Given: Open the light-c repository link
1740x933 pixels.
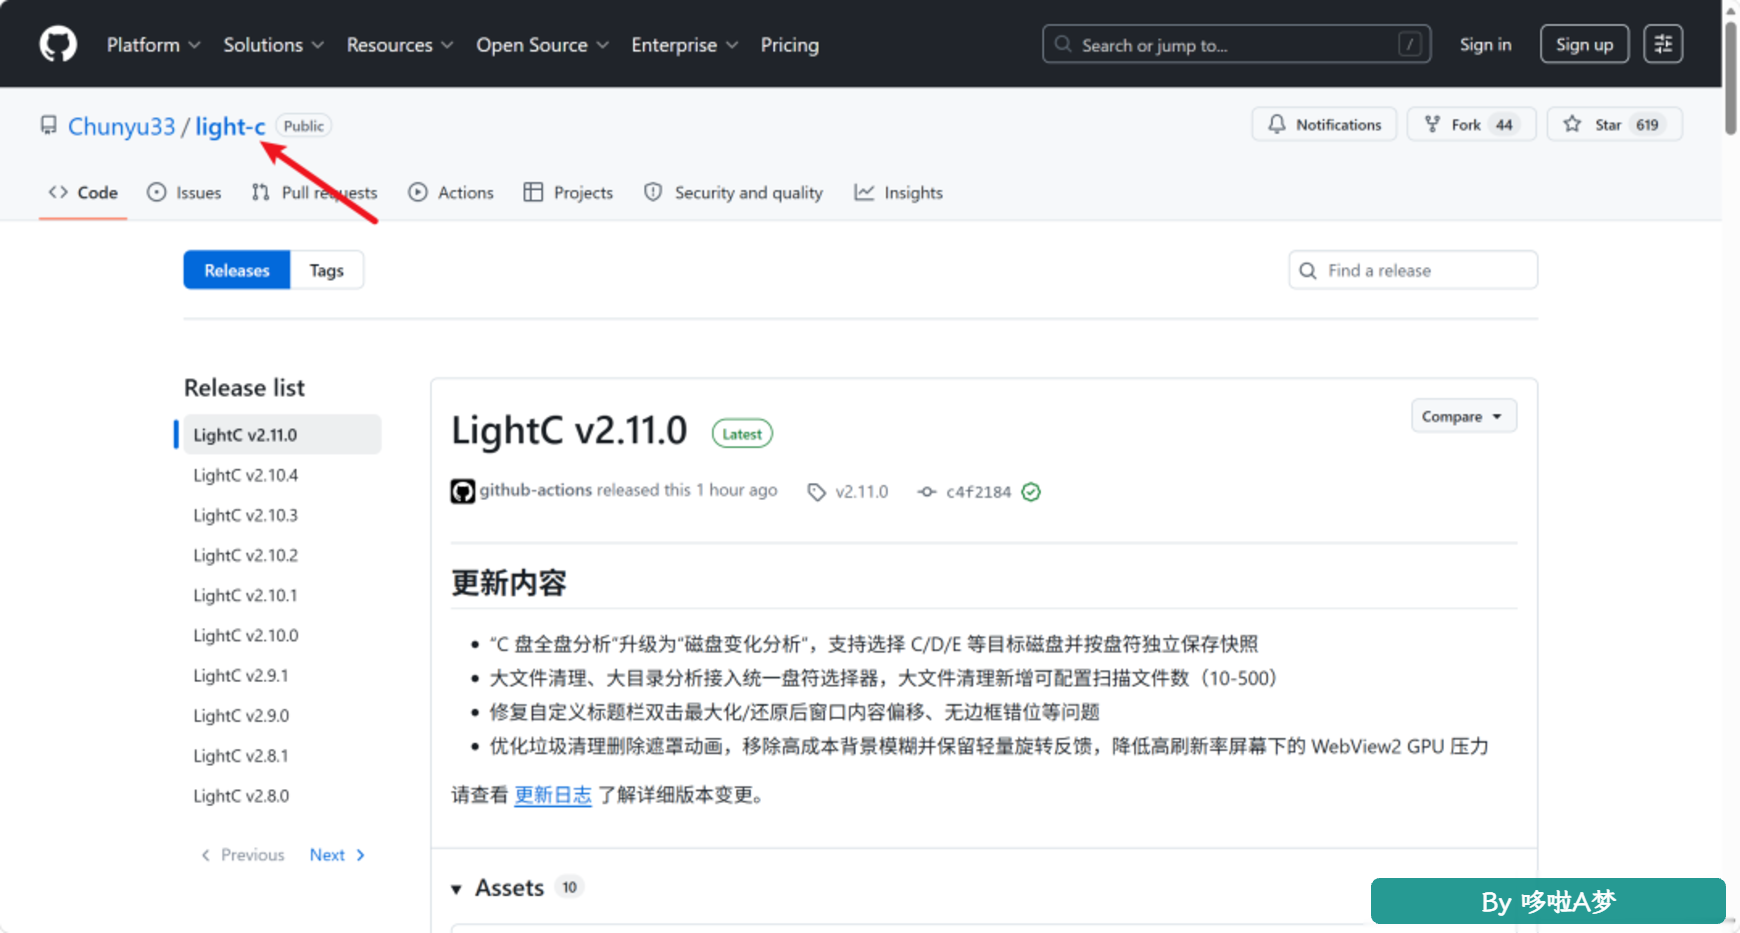Looking at the screenshot, I should [230, 126].
